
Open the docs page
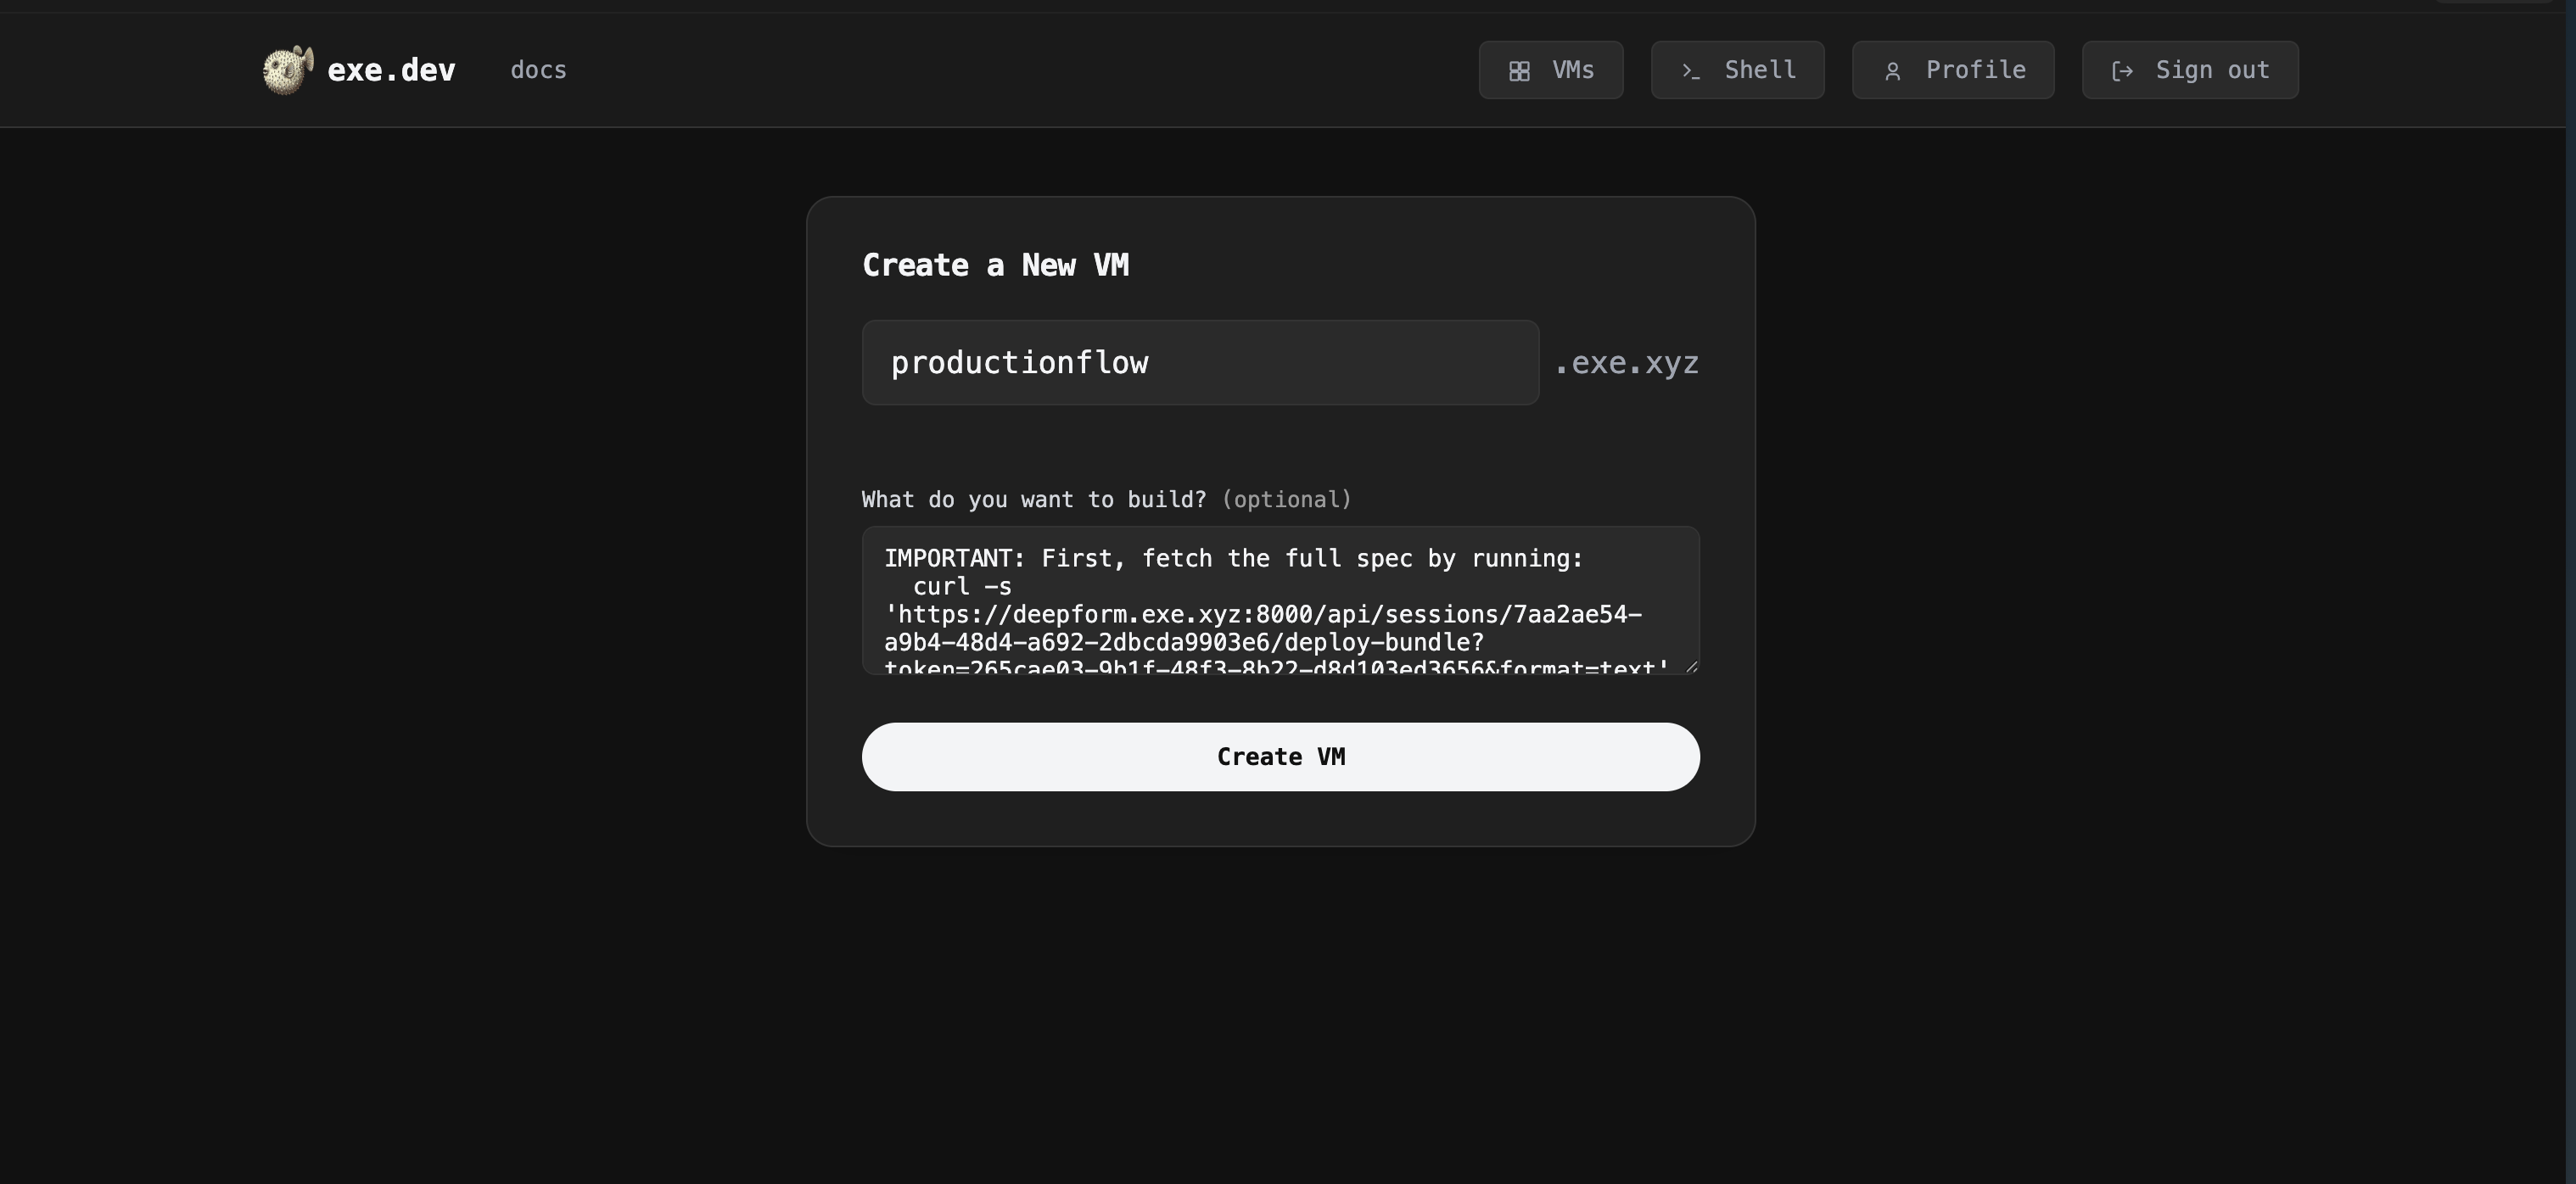tap(538, 70)
